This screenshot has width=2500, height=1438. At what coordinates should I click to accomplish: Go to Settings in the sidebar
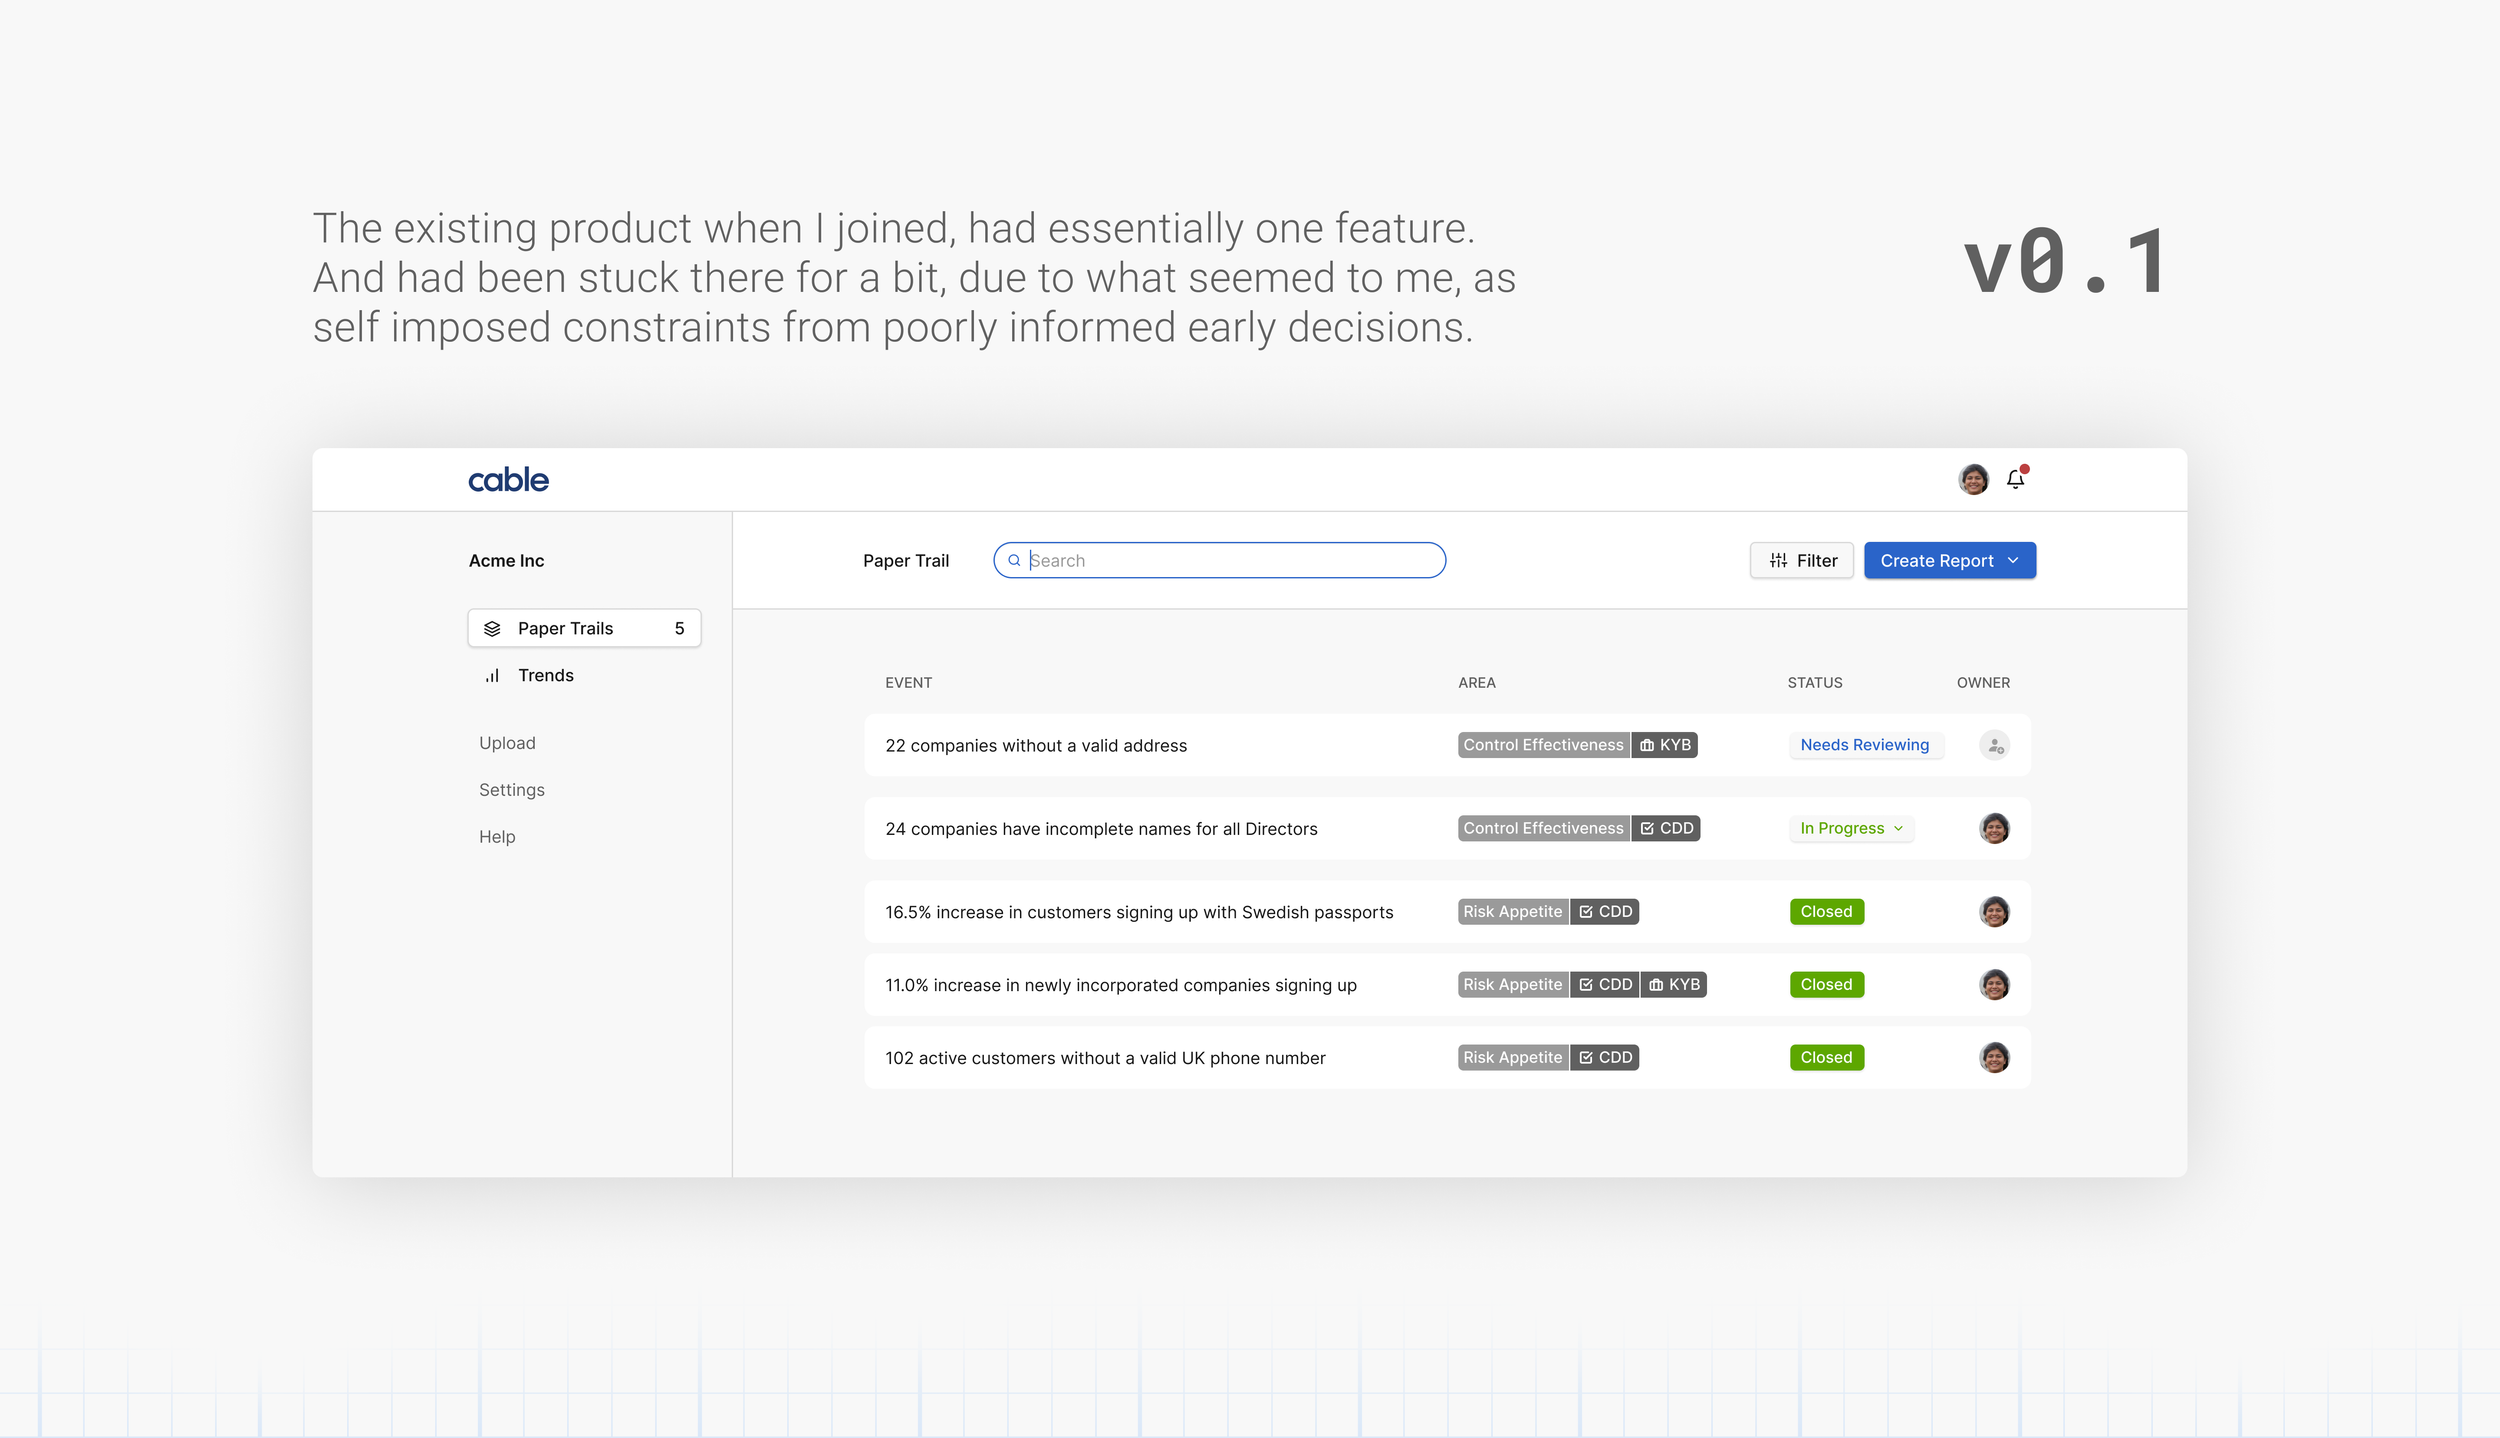[511, 790]
